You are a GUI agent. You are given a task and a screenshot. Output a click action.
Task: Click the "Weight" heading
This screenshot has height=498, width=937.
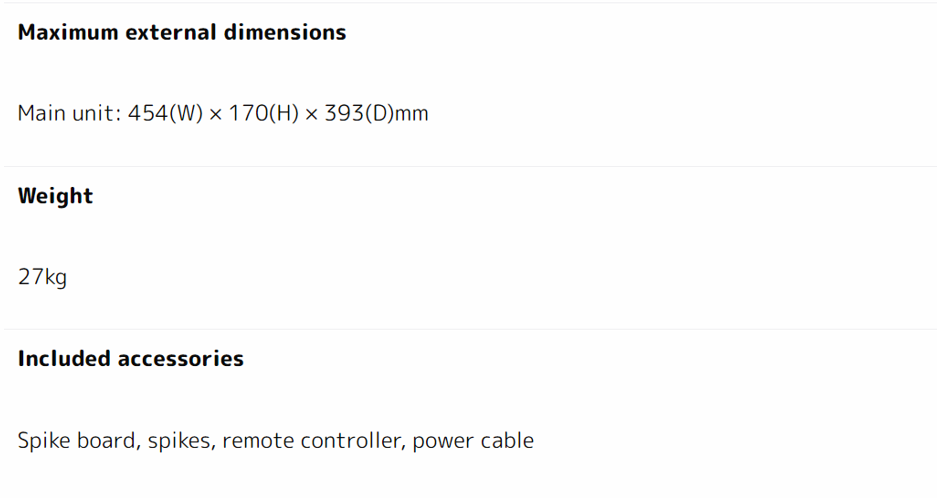pyautogui.click(x=55, y=196)
